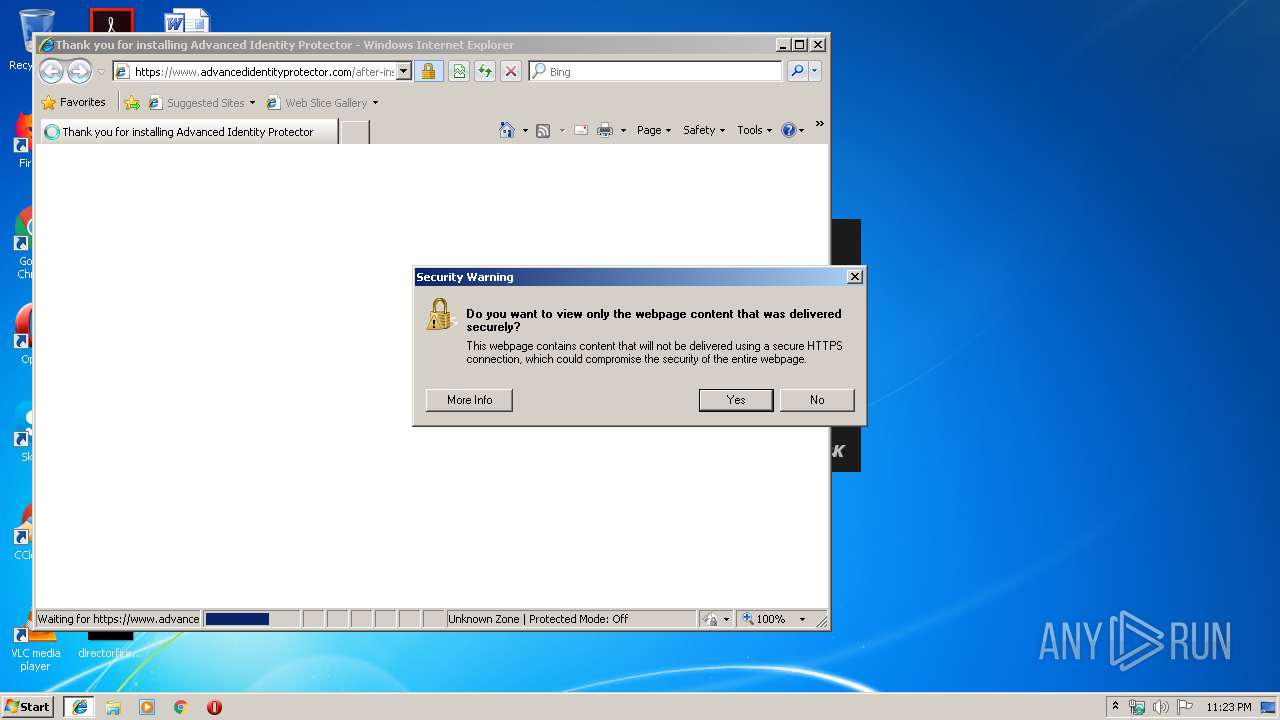Screen dimensions: 1280x720
Task: Open Google Chrome taskbar icon
Action: tap(181, 707)
